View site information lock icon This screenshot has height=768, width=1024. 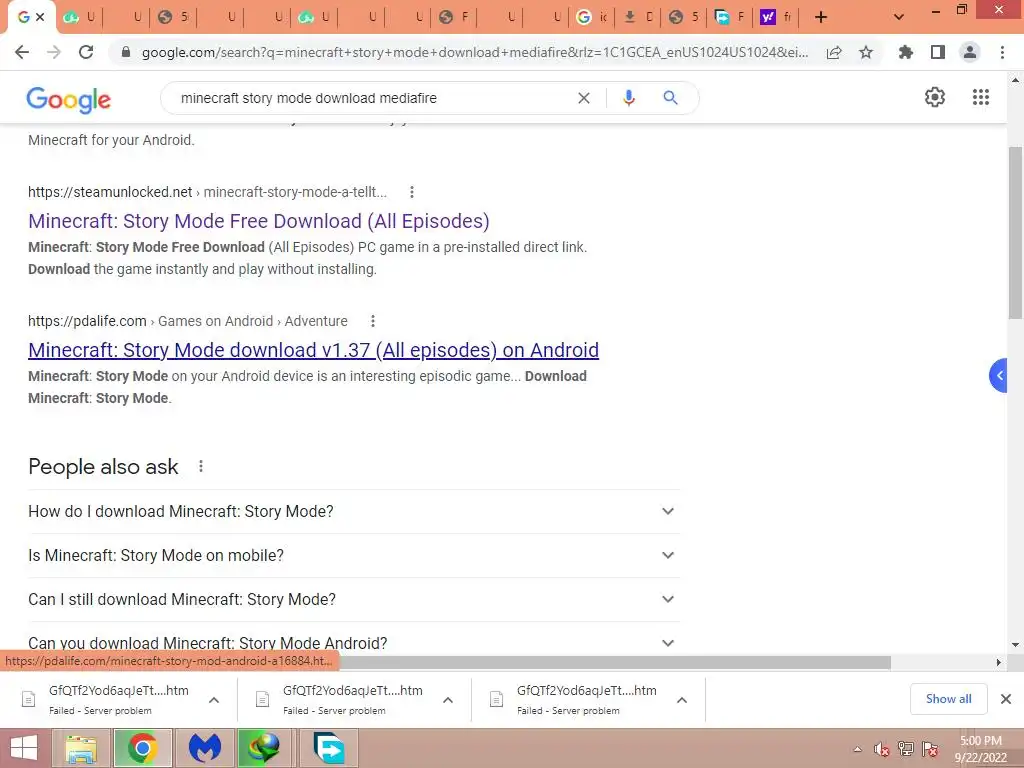click(x=126, y=52)
